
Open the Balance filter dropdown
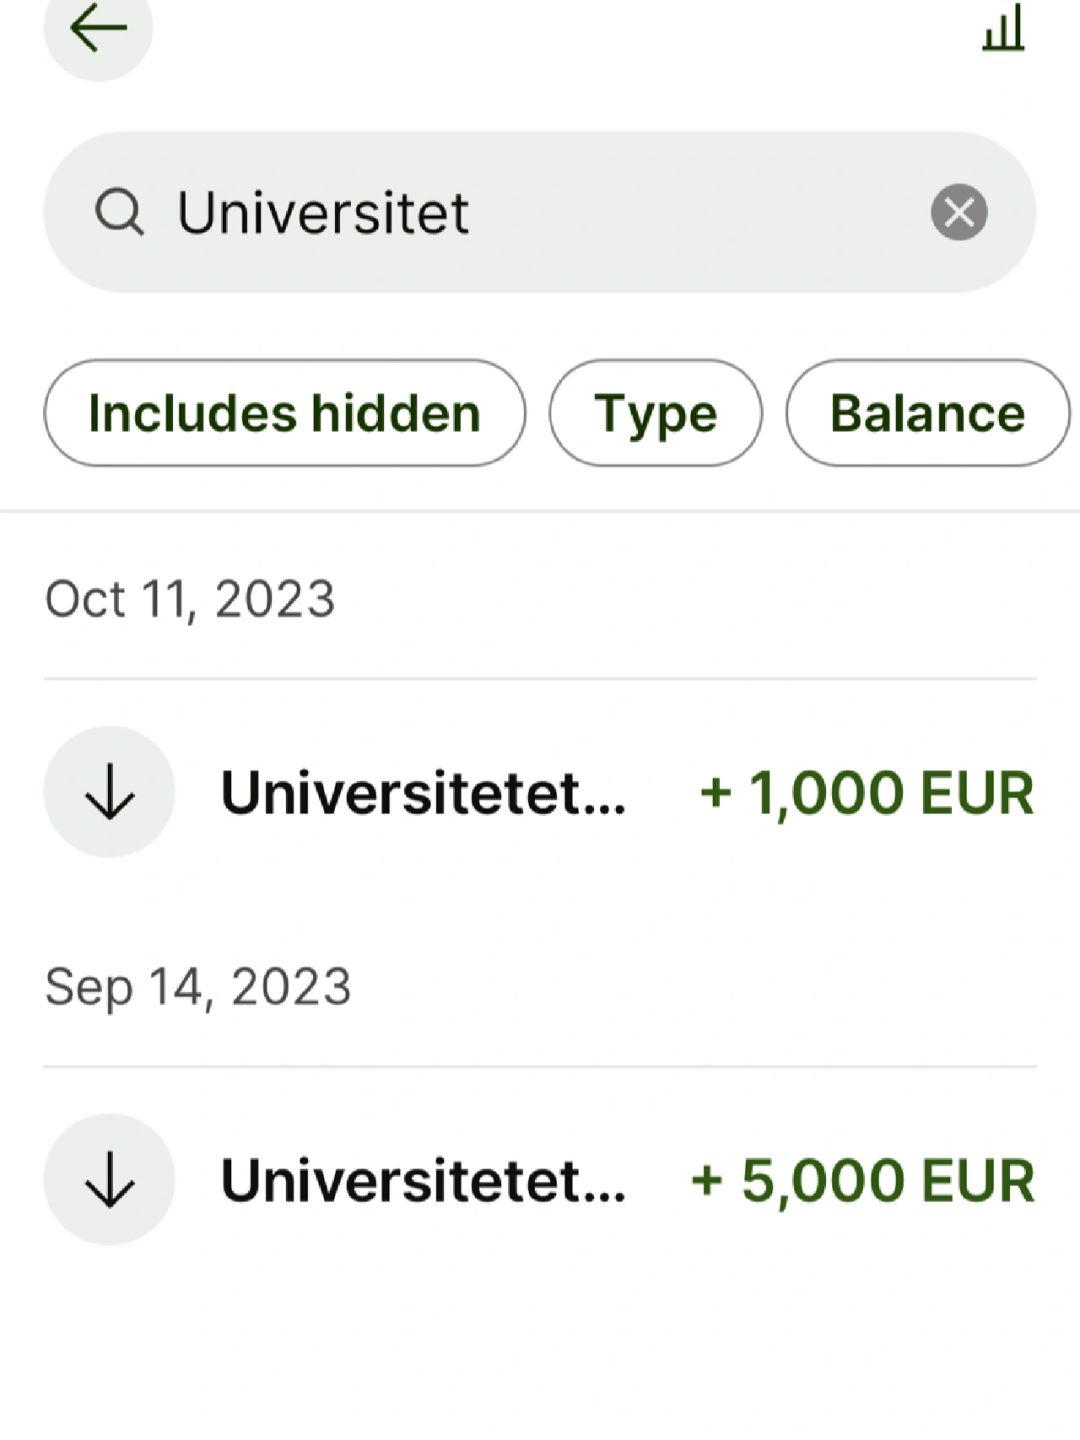pyautogui.click(x=927, y=413)
